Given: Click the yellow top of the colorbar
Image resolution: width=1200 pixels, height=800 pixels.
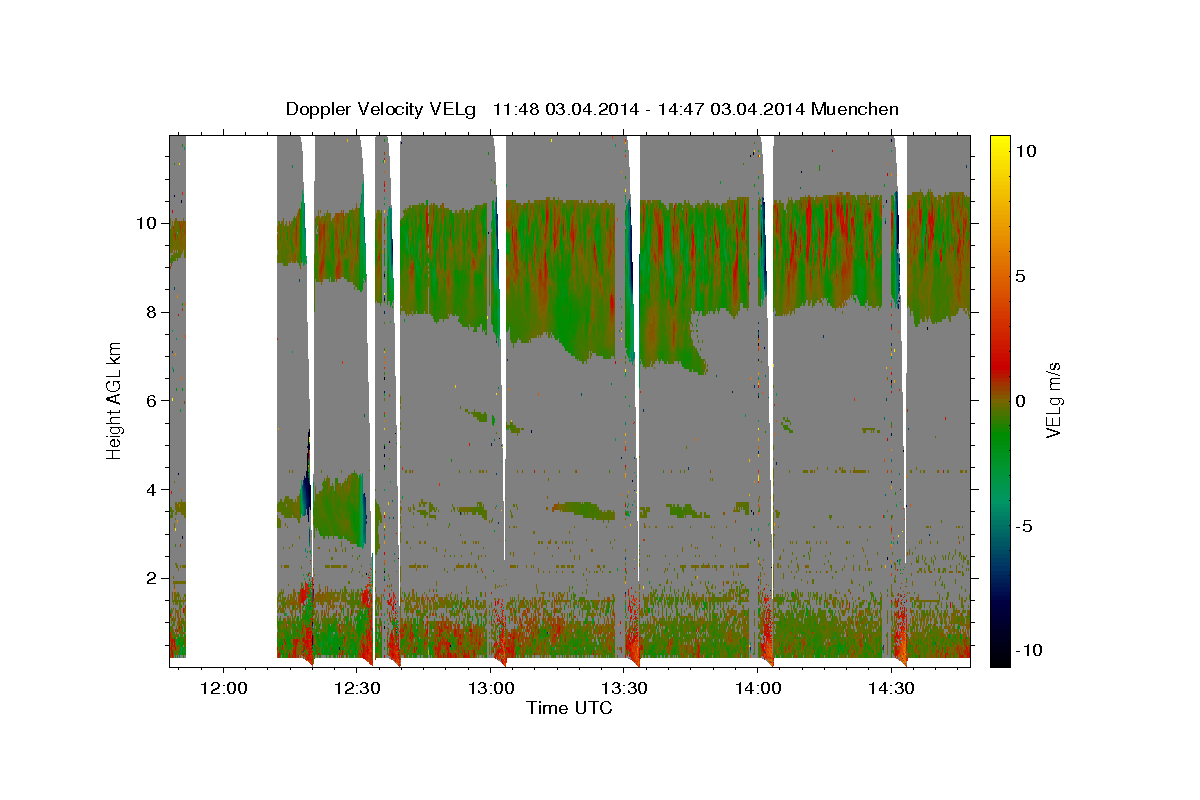Looking at the screenshot, I should 999,143.
